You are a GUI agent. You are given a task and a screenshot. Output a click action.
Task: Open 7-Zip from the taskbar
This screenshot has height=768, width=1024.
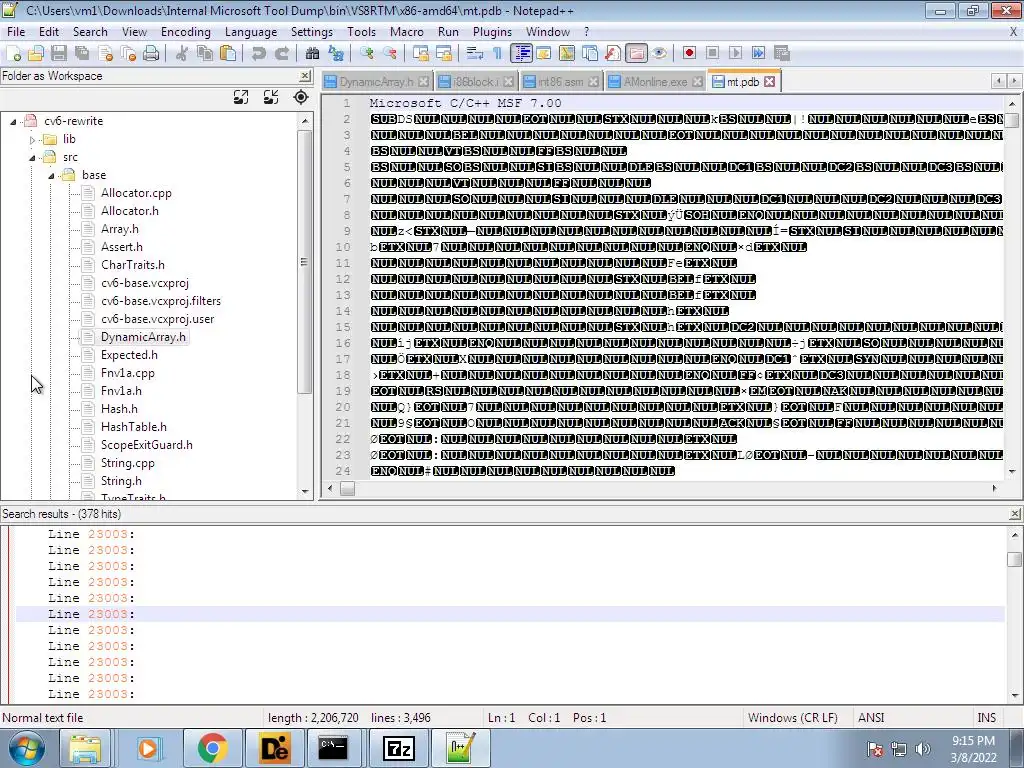click(398, 748)
